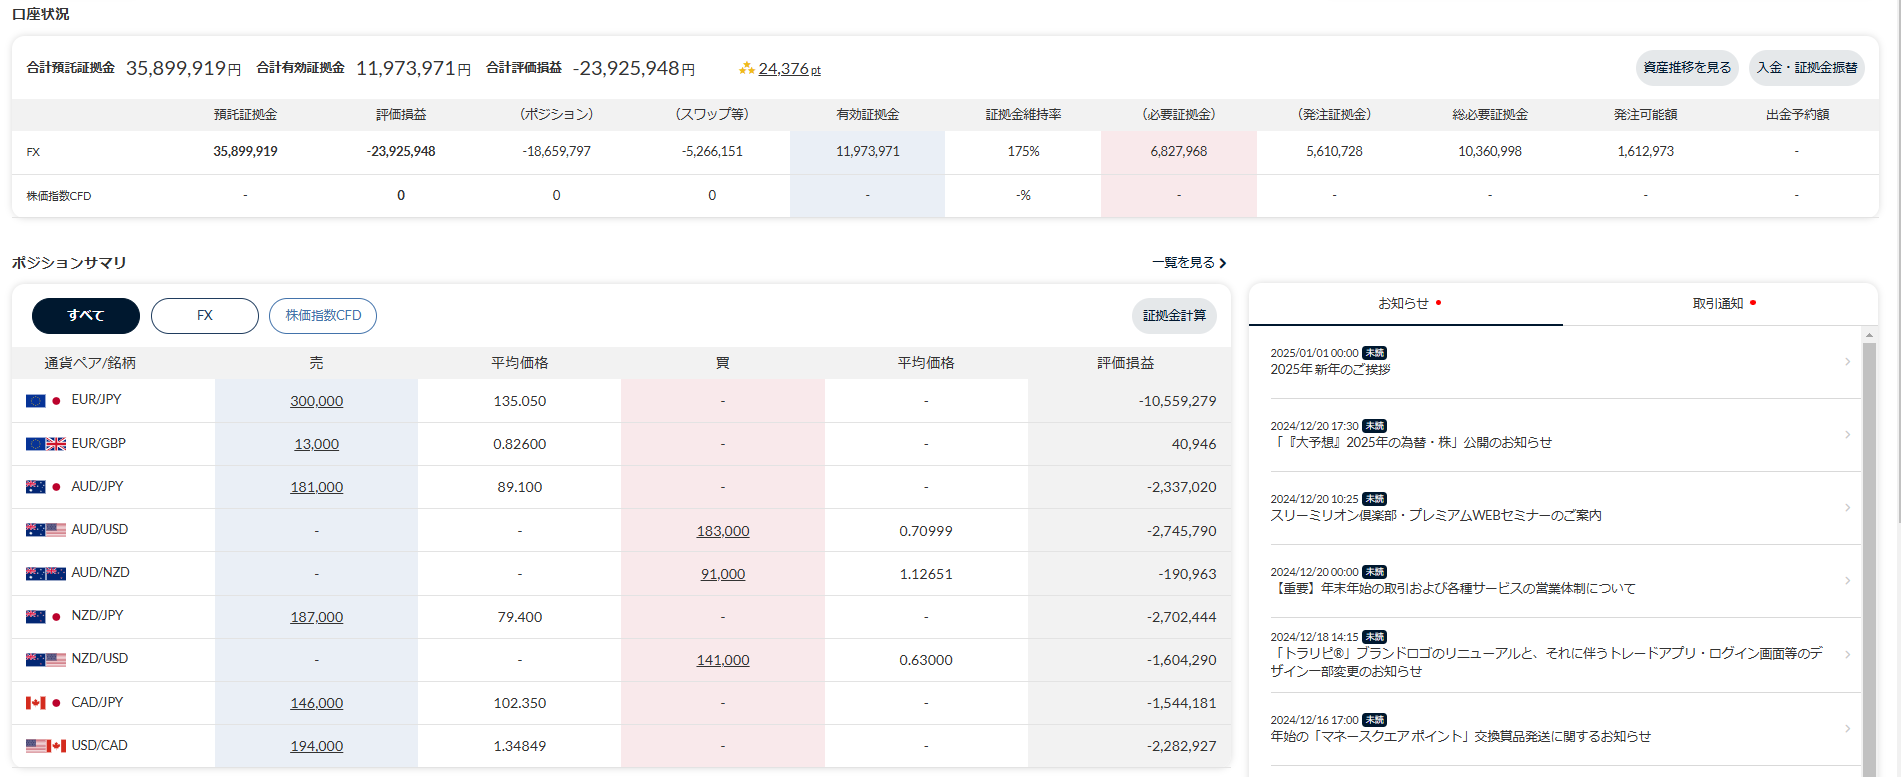
Task: Select the 株価指数CFD account row label
Action: 59,196
